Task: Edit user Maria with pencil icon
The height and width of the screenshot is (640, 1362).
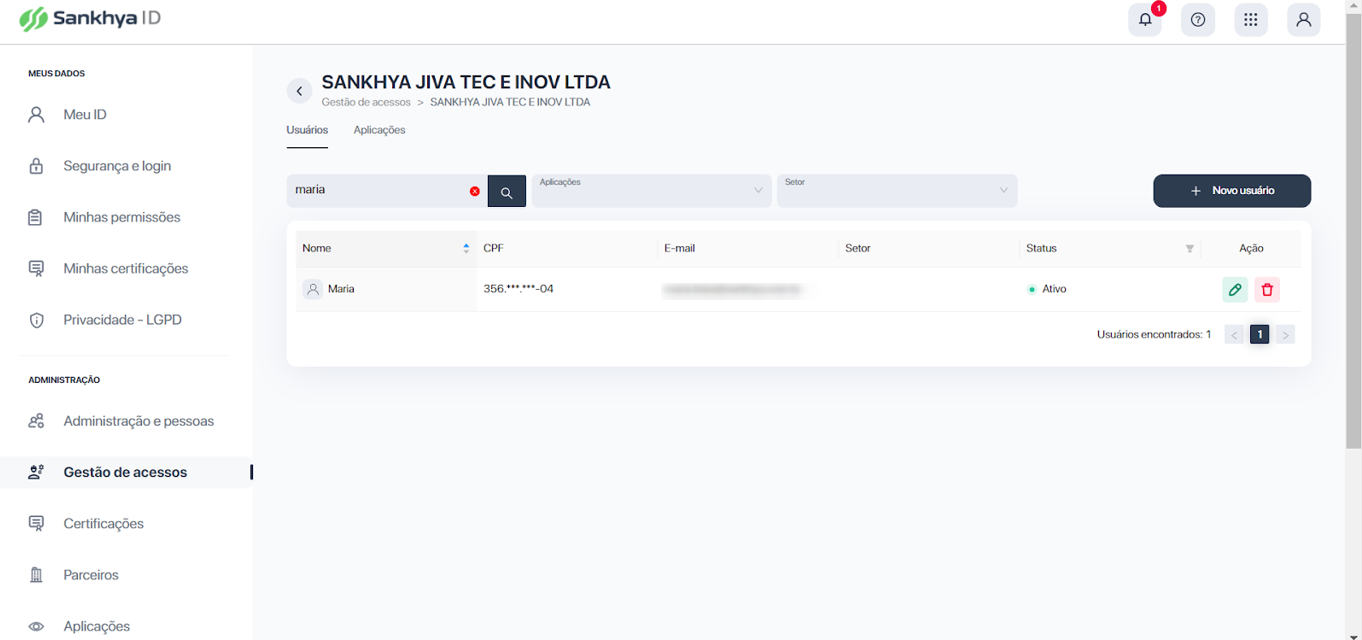Action: coord(1235,289)
